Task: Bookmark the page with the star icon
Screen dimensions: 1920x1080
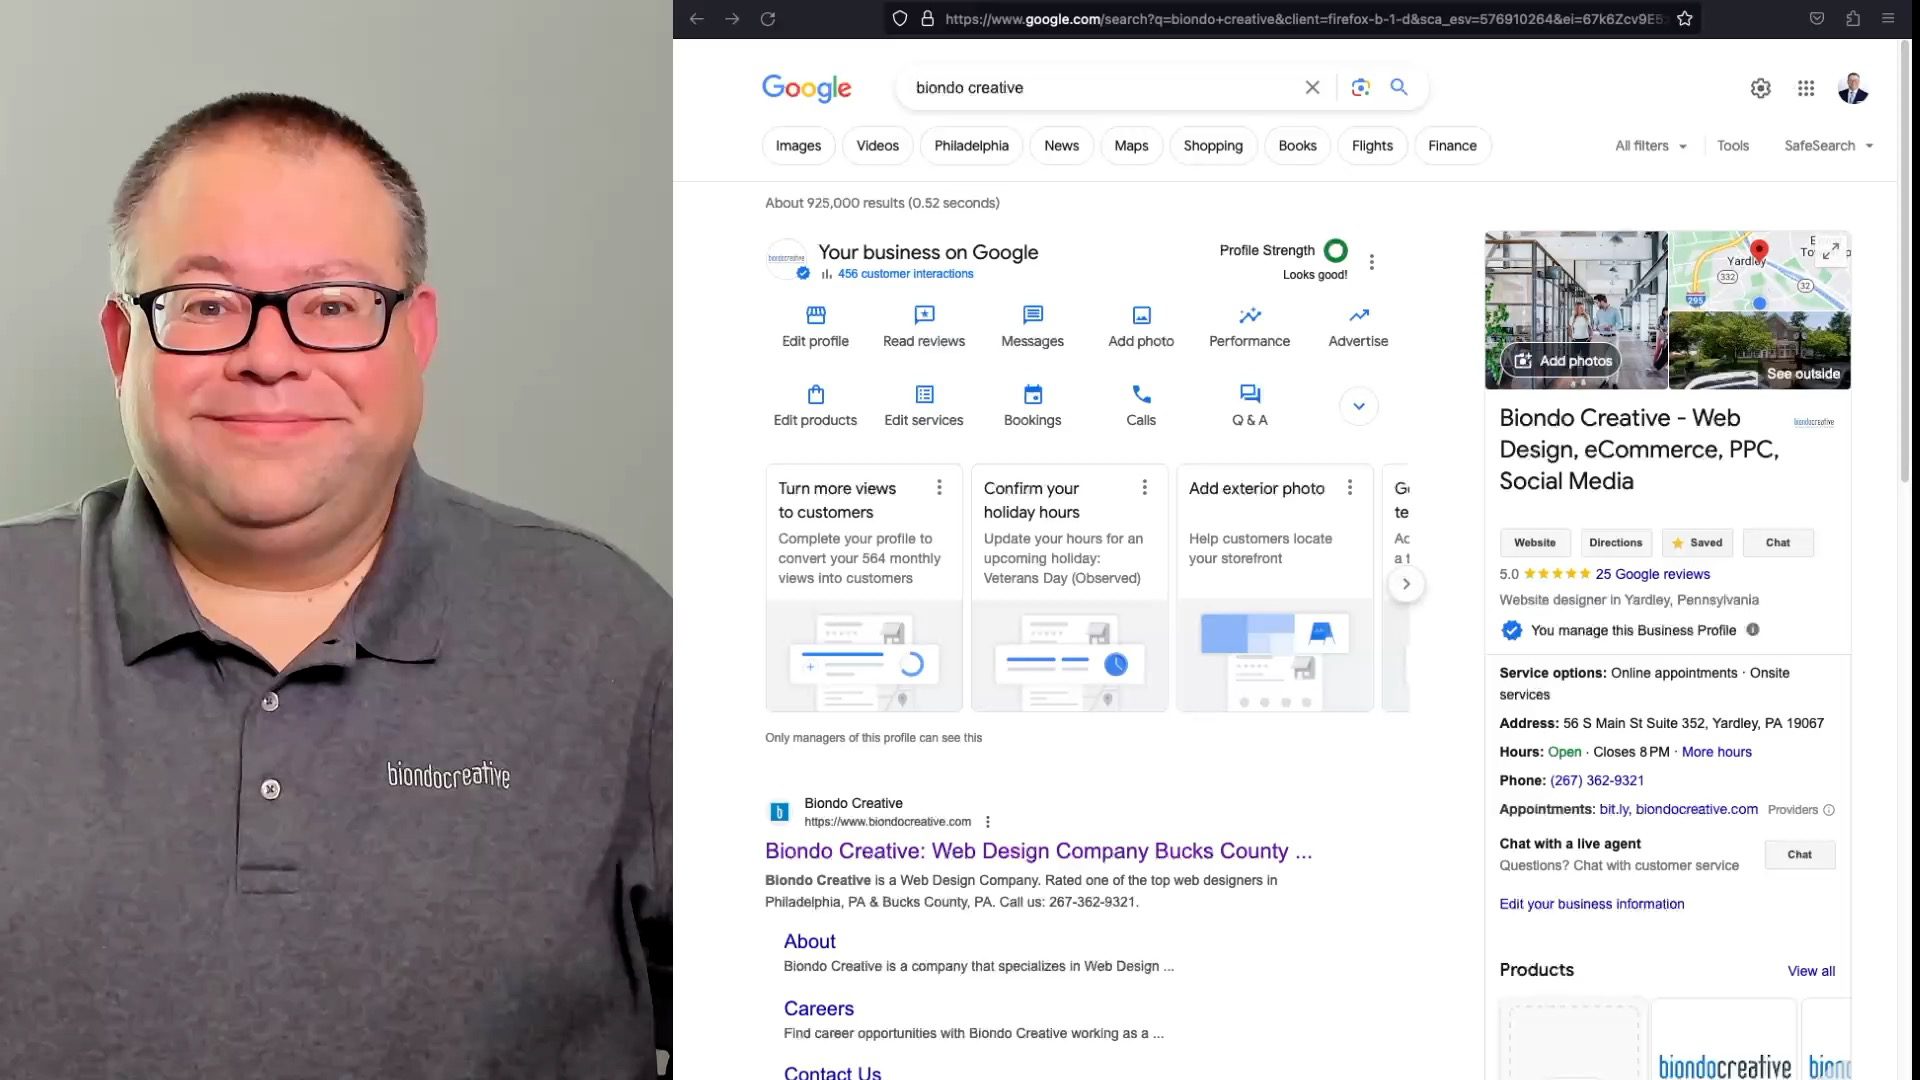Action: click(x=1685, y=19)
